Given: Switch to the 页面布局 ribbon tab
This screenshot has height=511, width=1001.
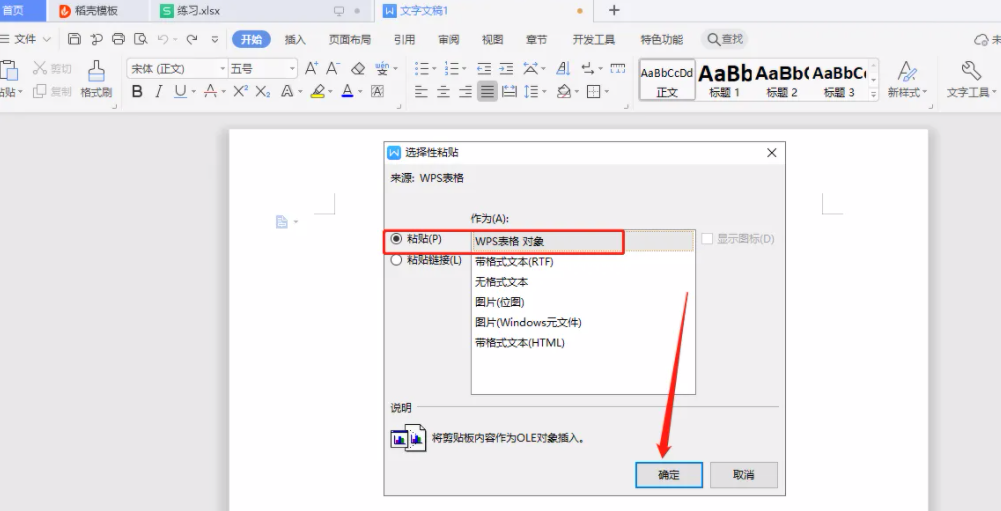Looking at the screenshot, I should pos(349,40).
